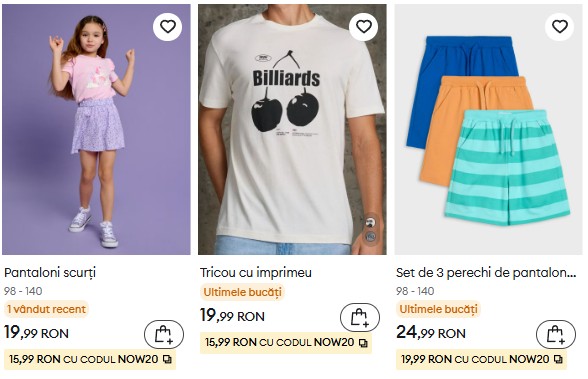The height and width of the screenshot is (379, 588).
Task: Add shorts set to favorites heart
Action: coord(560,26)
